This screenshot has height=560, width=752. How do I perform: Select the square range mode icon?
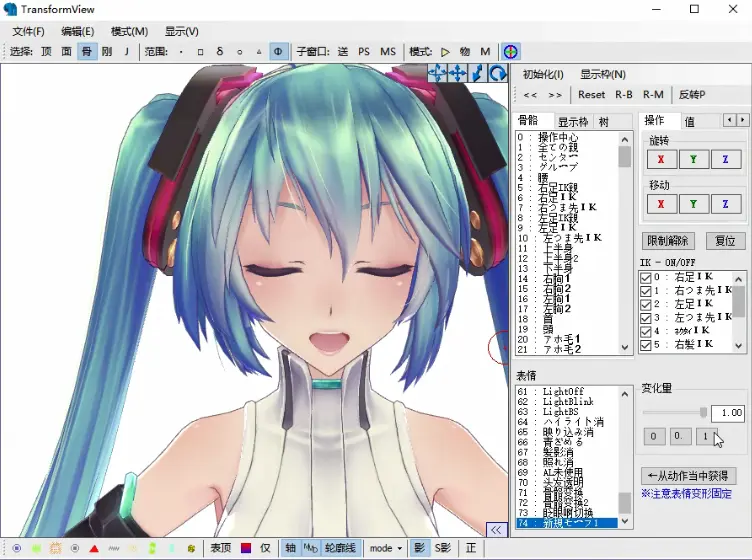point(200,52)
